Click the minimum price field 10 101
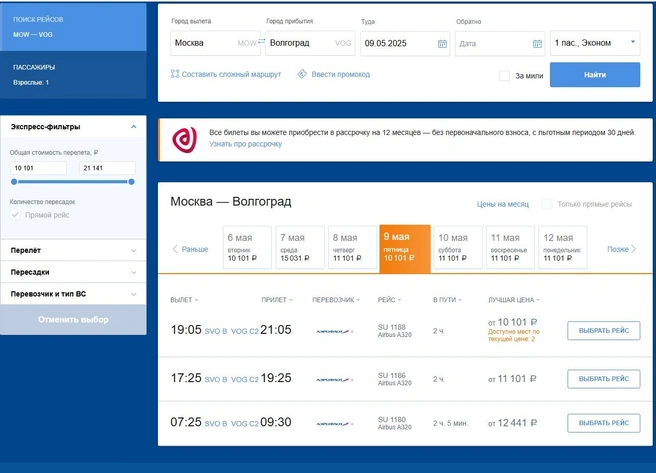 click(38, 168)
